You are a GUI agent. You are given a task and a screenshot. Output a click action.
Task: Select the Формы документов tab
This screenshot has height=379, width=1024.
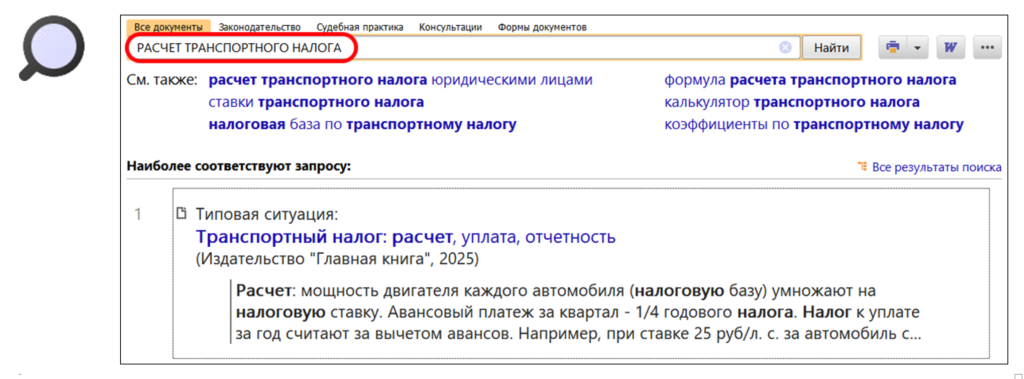click(542, 27)
